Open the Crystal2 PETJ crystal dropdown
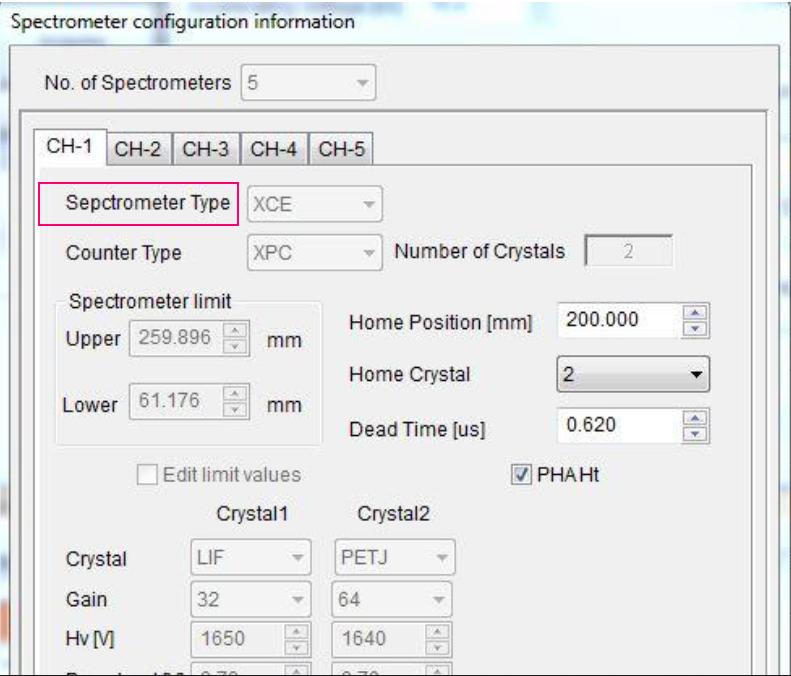Viewport: 791px width, 676px height. 392,559
